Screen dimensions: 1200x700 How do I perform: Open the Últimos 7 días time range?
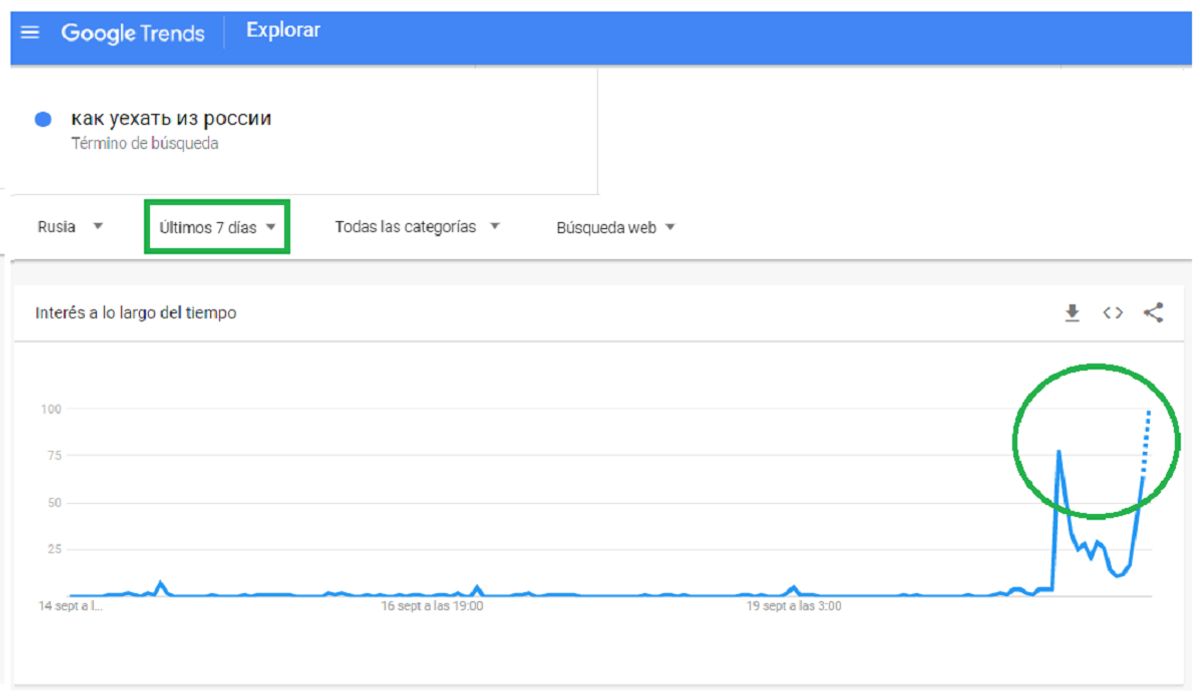(x=217, y=227)
